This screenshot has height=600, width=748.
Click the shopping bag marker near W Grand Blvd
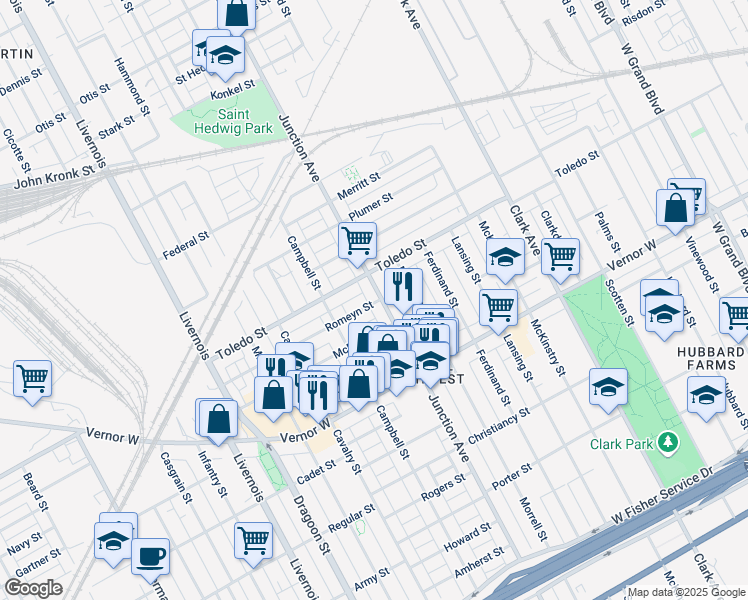(675, 209)
